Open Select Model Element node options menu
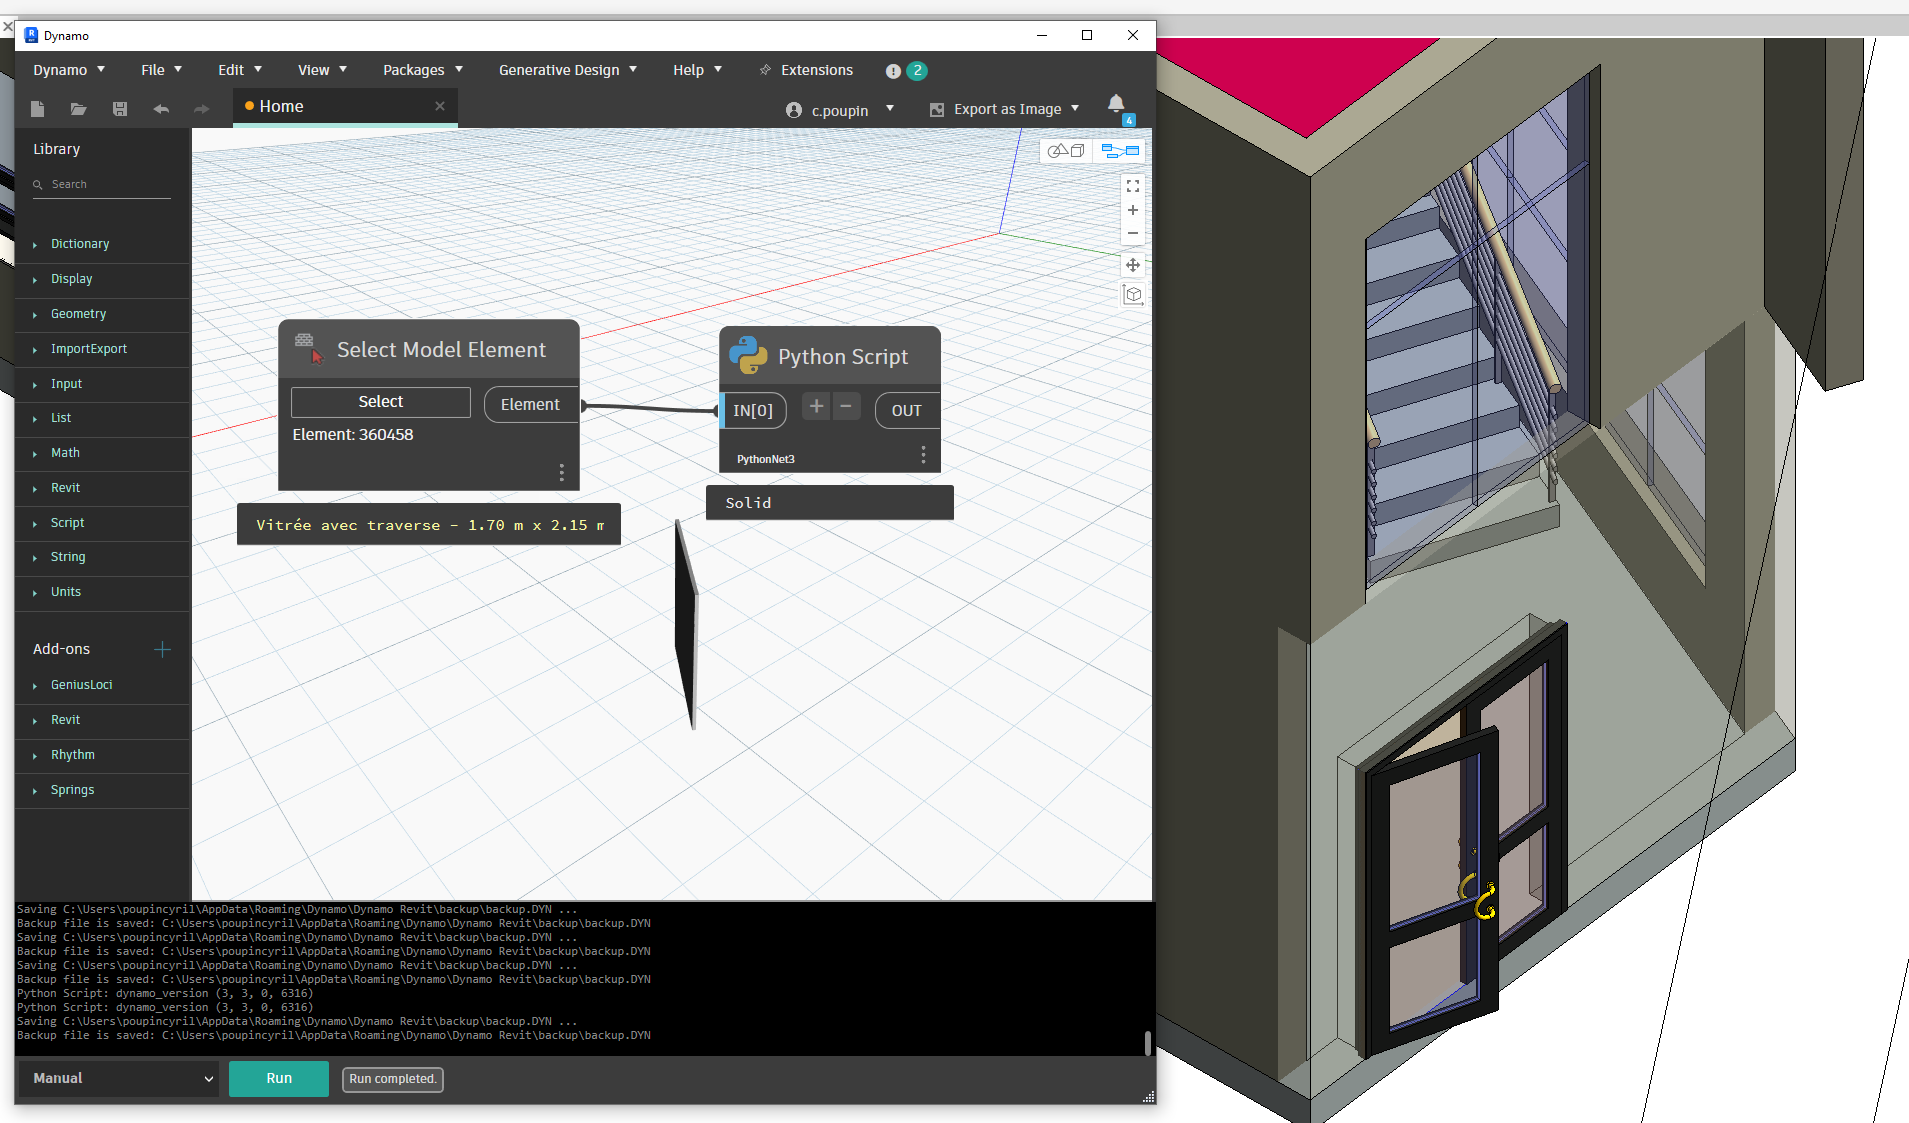Screen dimensions: 1909x1123 click(562, 472)
